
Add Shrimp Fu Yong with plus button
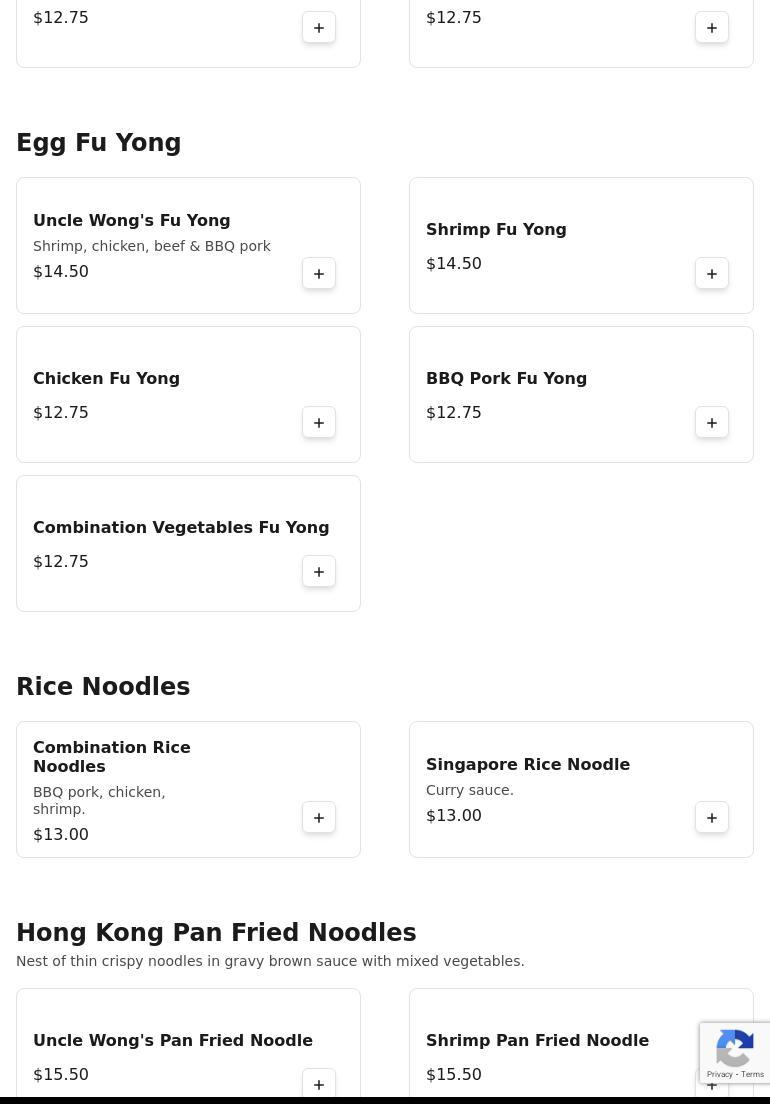pos(712,273)
